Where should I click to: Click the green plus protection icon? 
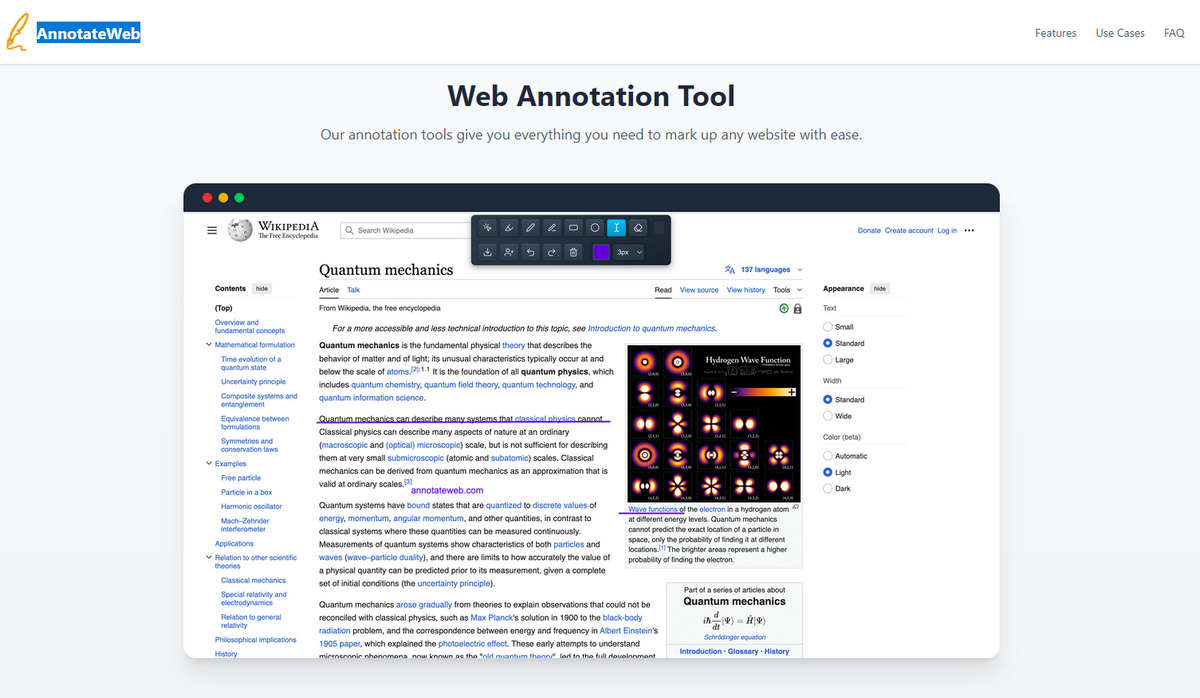[784, 309]
